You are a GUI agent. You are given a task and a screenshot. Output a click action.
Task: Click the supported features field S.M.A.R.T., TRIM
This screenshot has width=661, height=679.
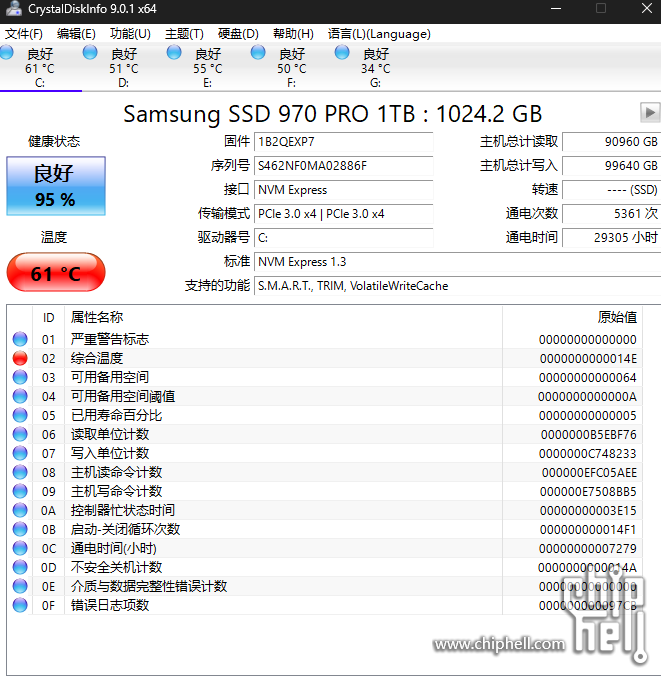pos(457,286)
